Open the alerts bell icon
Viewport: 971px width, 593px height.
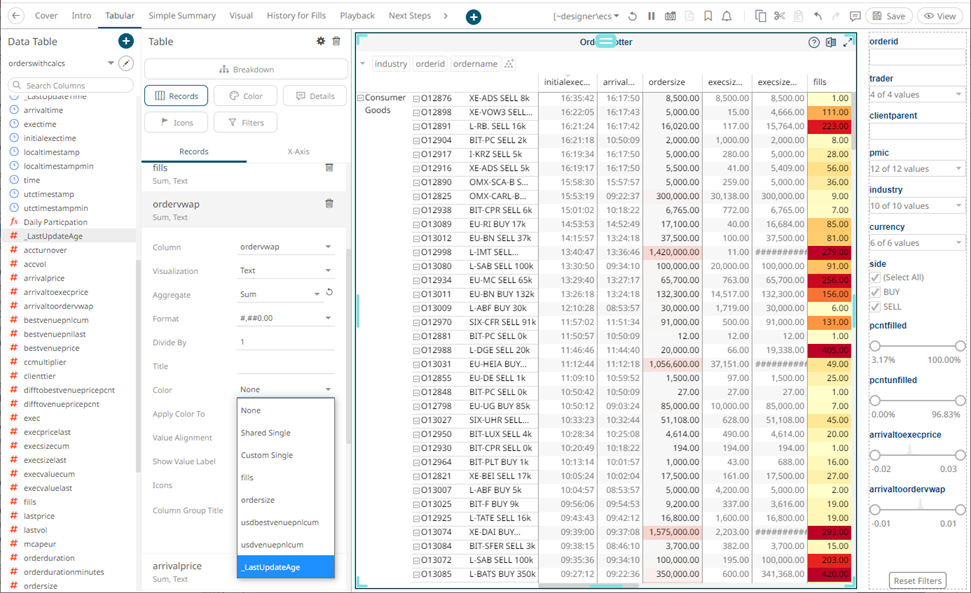[x=727, y=16]
